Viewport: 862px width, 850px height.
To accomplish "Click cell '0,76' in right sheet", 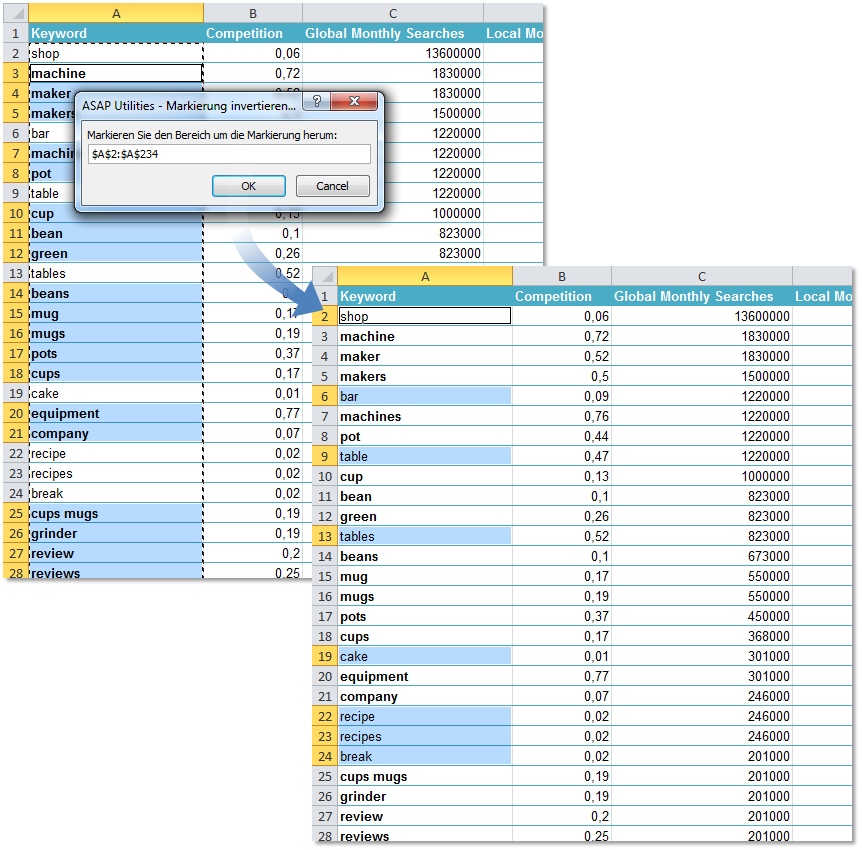I will pyautogui.click(x=562, y=416).
